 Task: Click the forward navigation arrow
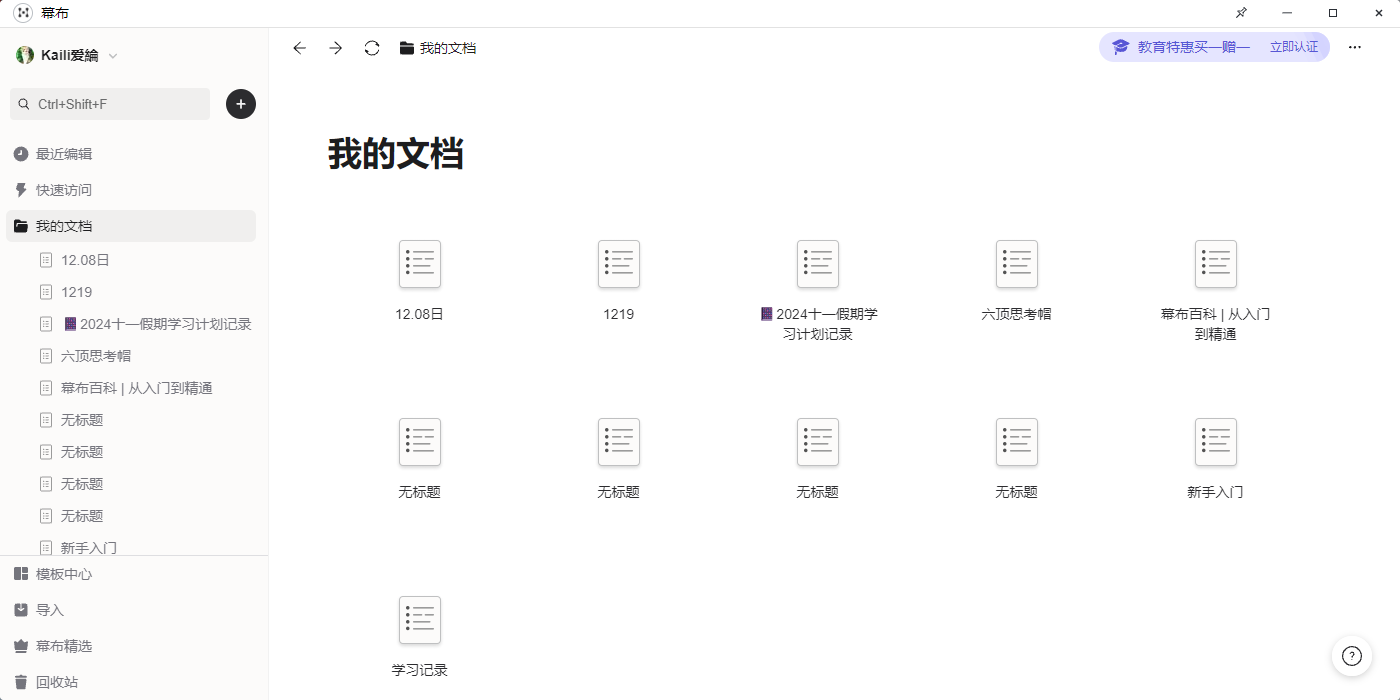tap(336, 48)
